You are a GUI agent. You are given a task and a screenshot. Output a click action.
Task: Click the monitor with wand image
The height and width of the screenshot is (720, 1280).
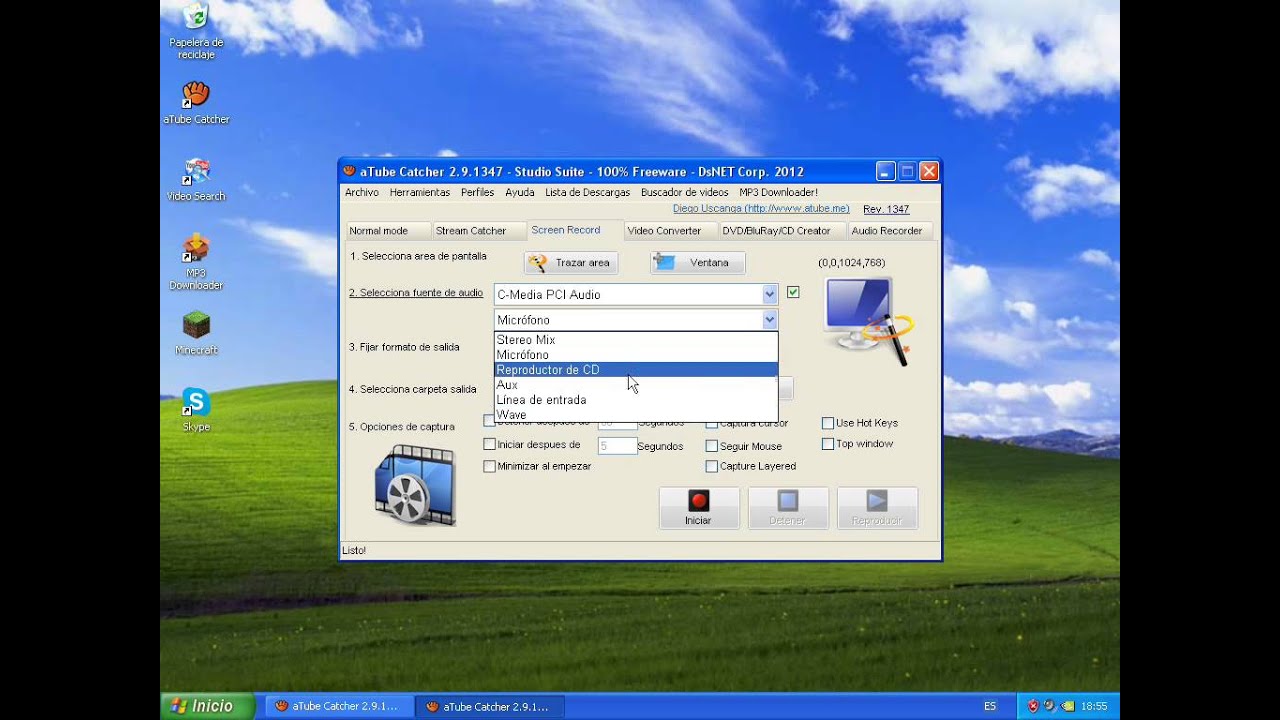point(868,322)
